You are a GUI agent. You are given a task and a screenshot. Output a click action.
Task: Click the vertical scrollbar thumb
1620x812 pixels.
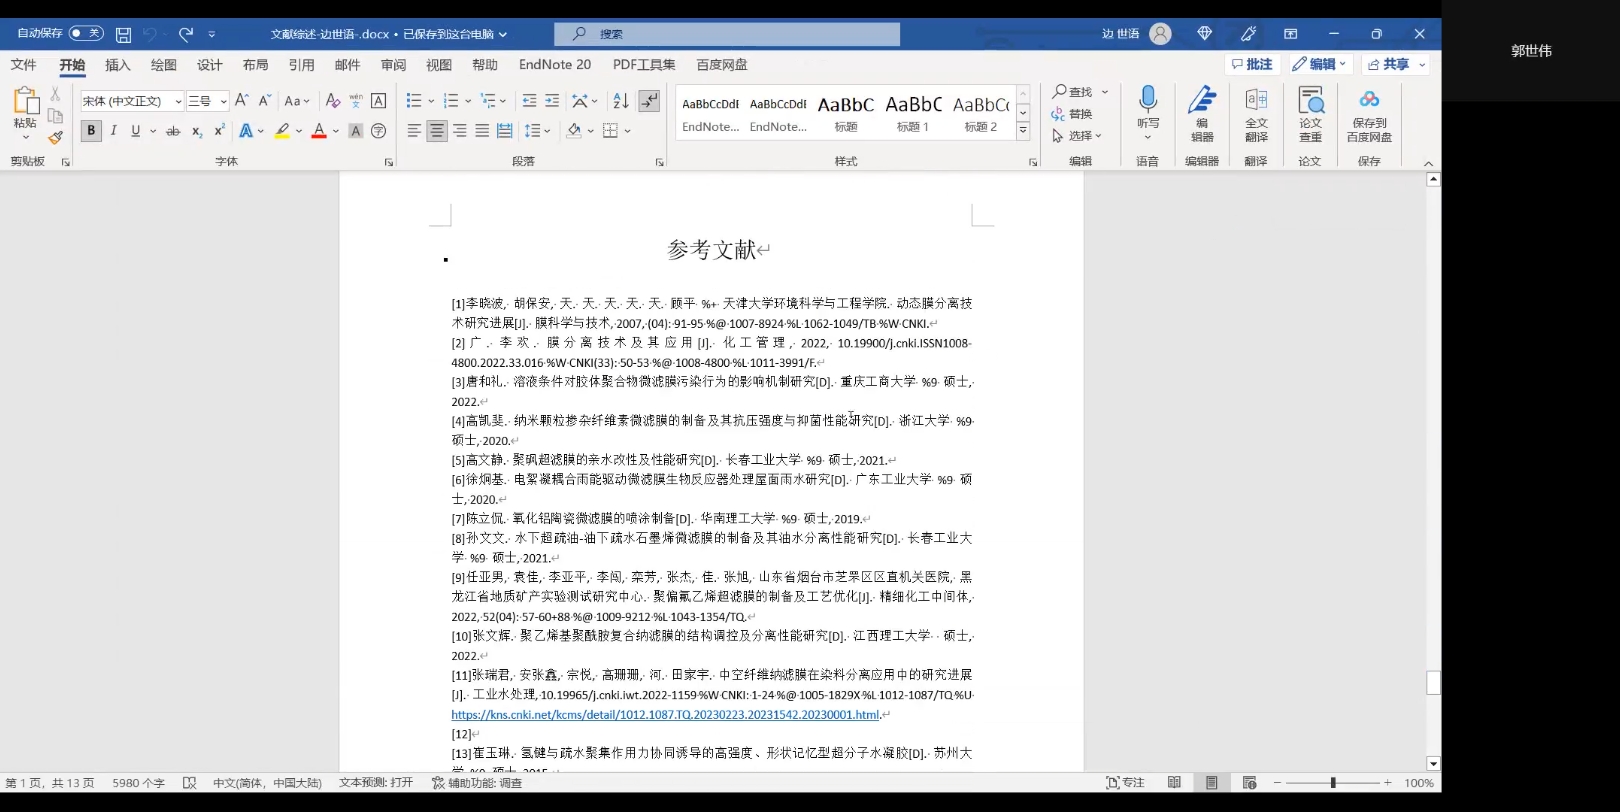click(x=1433, y=683)
